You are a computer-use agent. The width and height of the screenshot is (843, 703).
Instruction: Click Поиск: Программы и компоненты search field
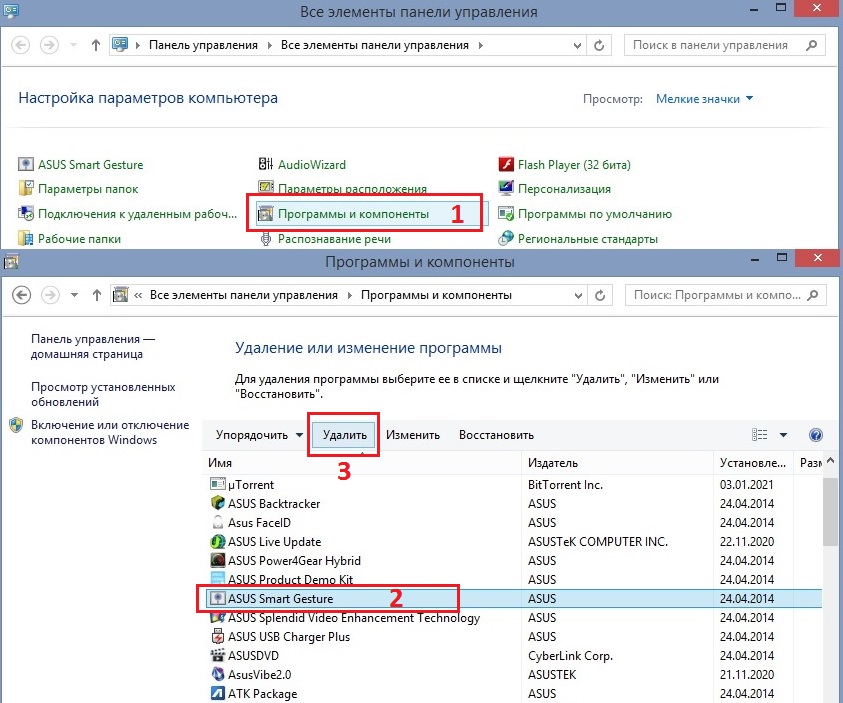pyautogui.click(x=725, y=295)
